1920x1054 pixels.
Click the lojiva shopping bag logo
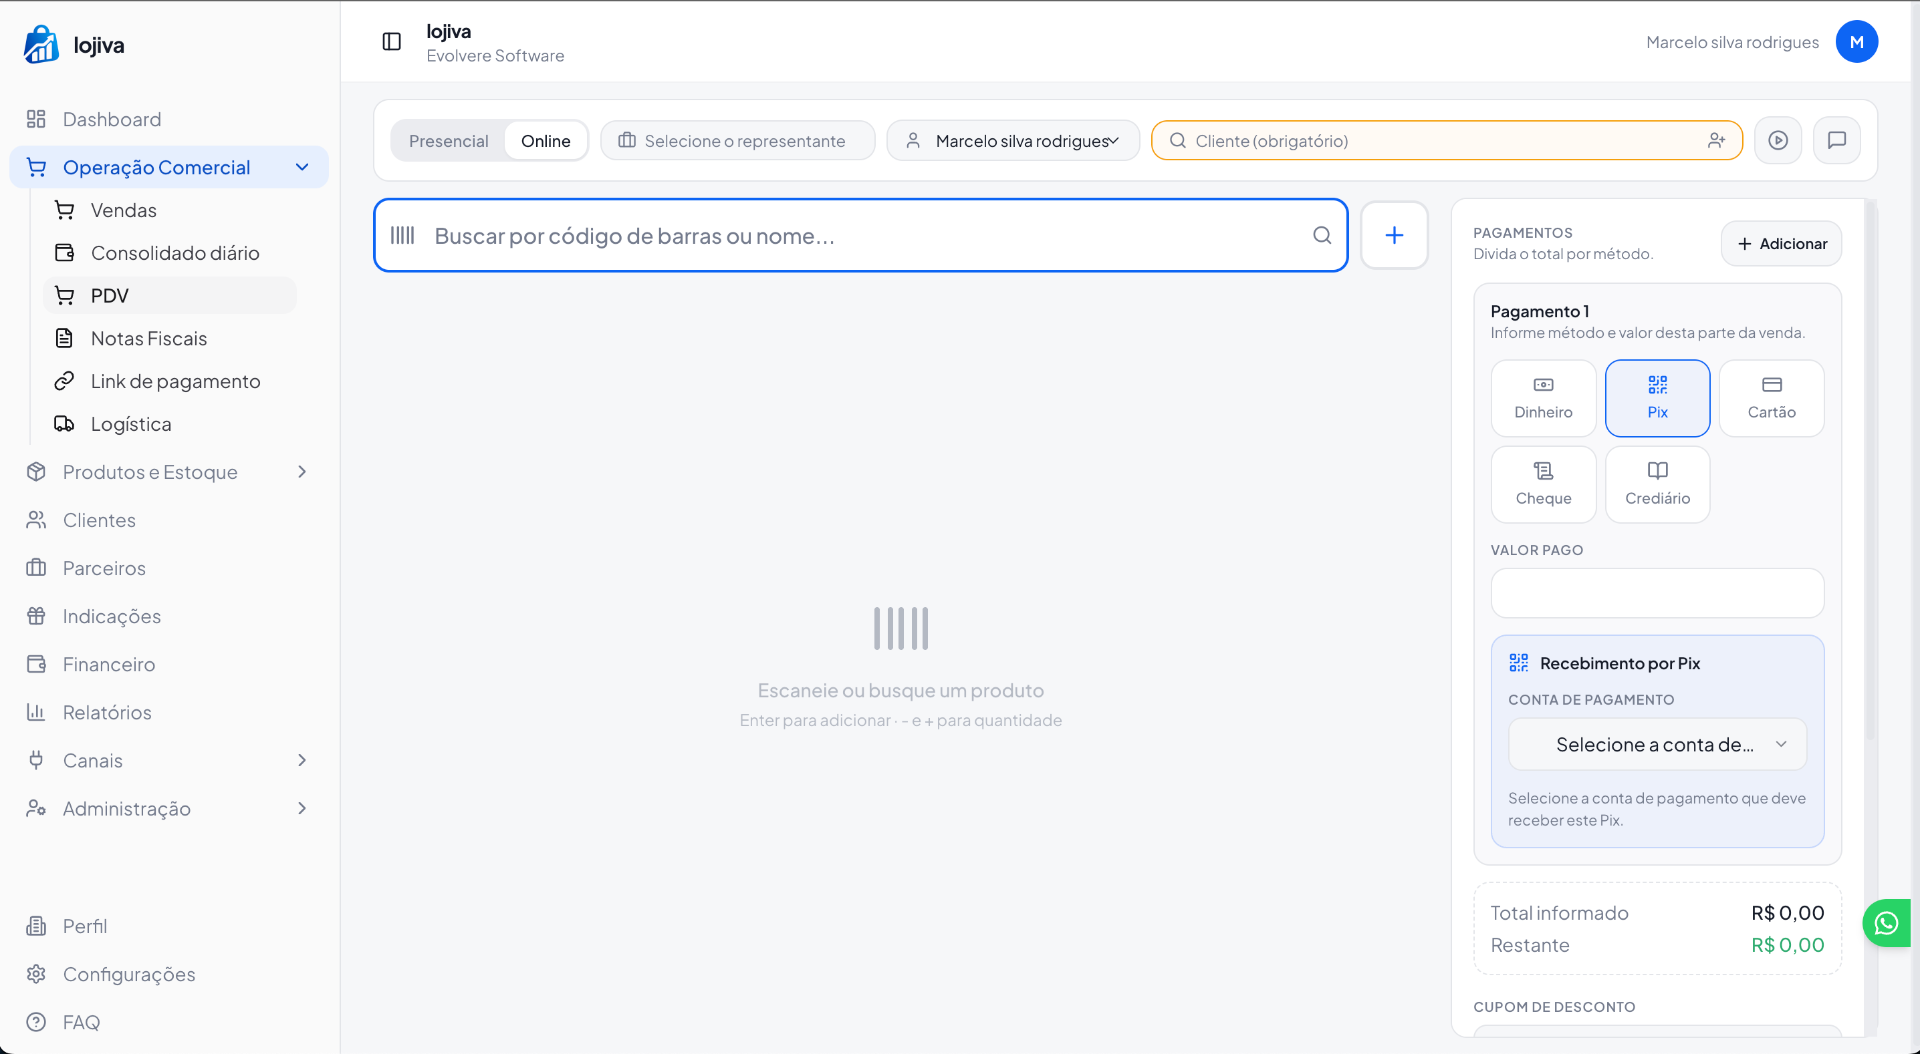[41, 44]
